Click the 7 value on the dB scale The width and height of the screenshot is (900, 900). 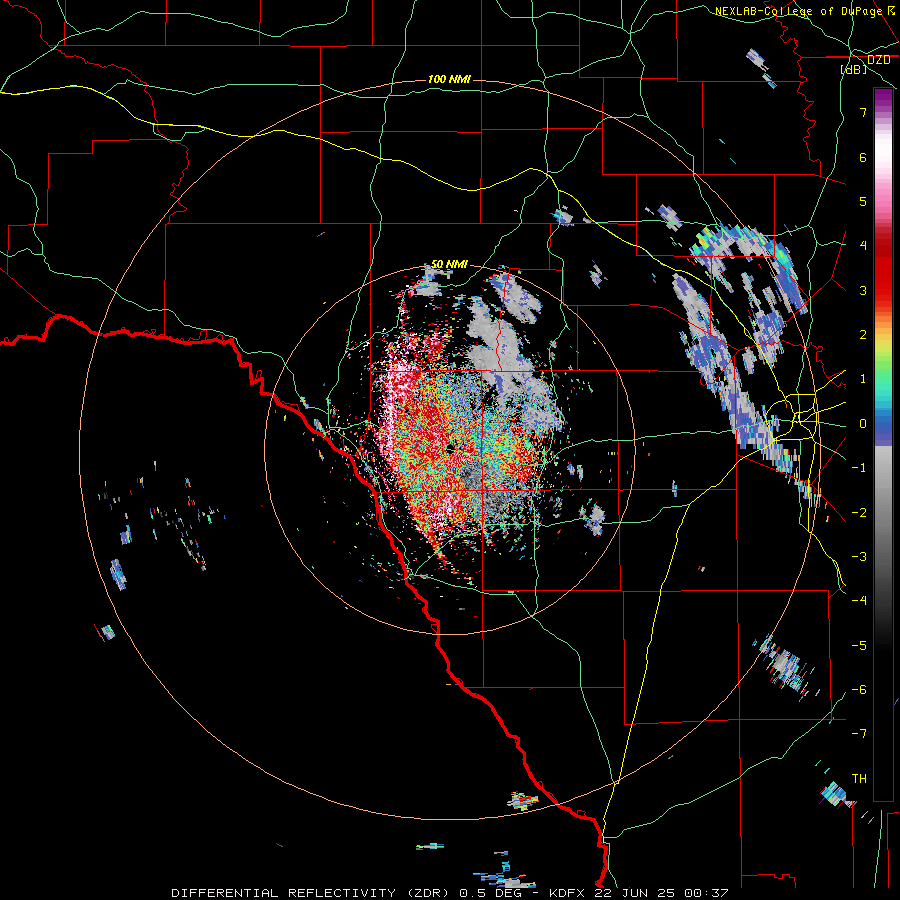[x=863, y=112]
